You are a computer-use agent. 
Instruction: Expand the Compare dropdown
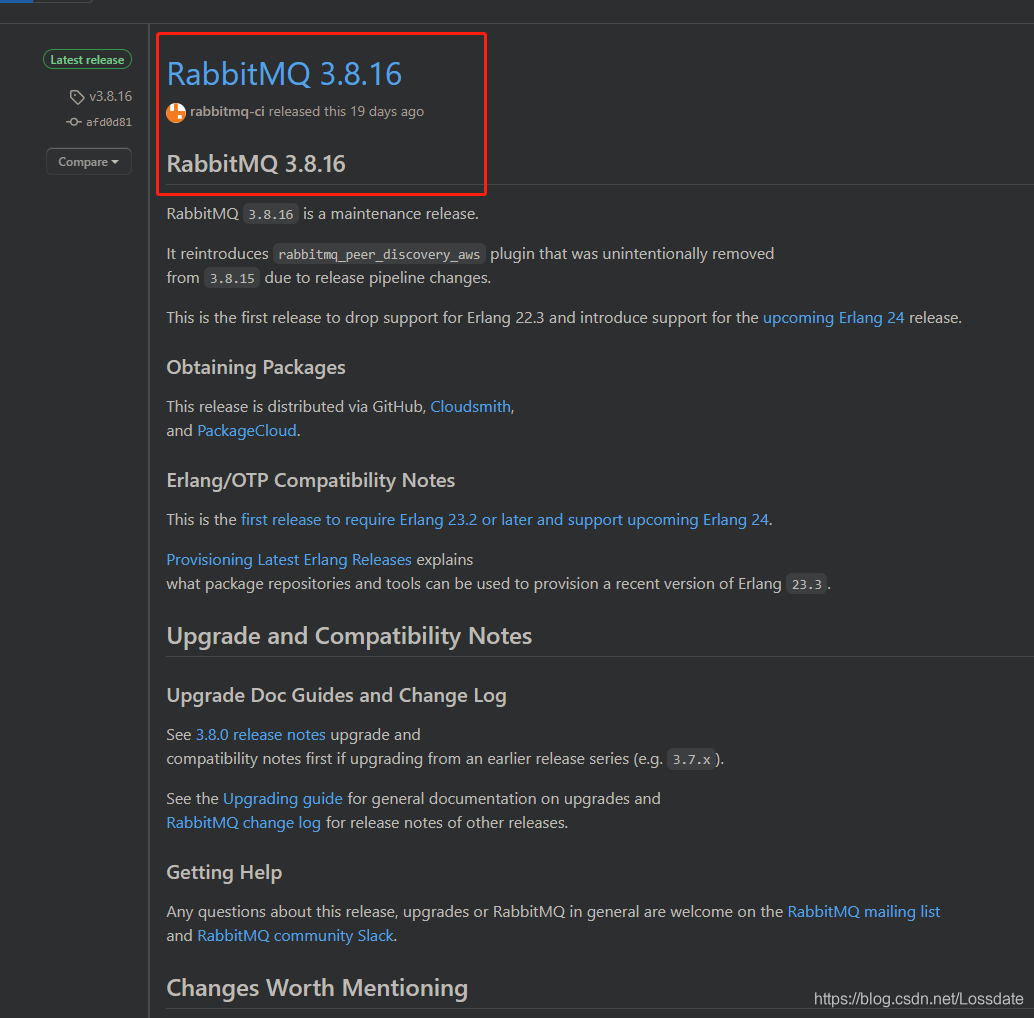point(88,162)
